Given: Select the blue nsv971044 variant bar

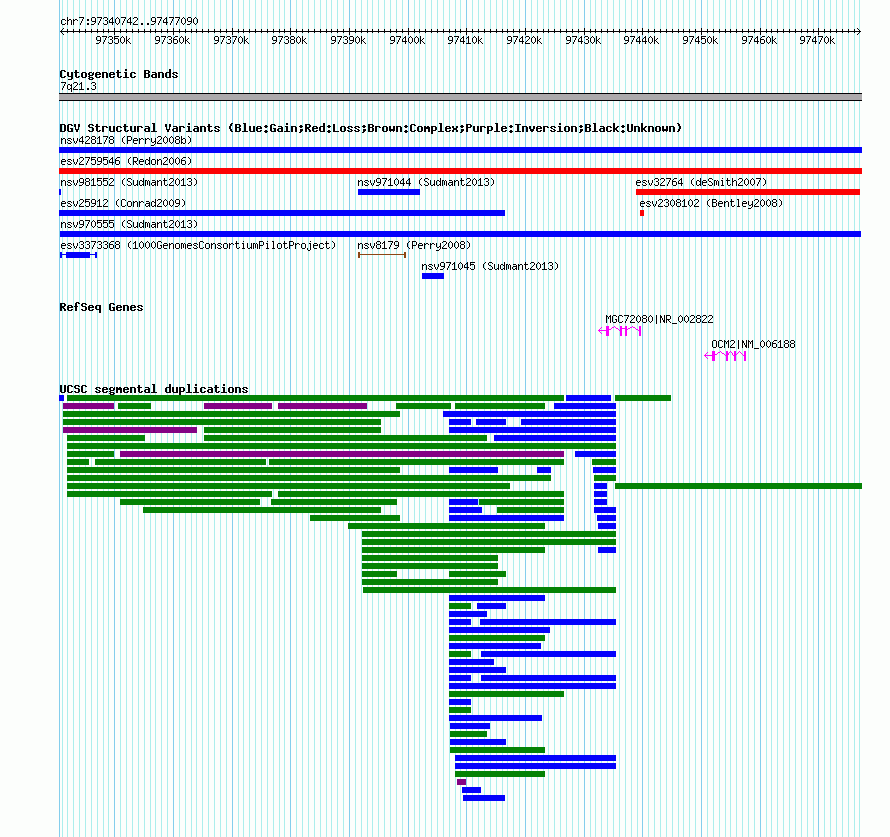Looking at the screenshot, I should point(389,192).
